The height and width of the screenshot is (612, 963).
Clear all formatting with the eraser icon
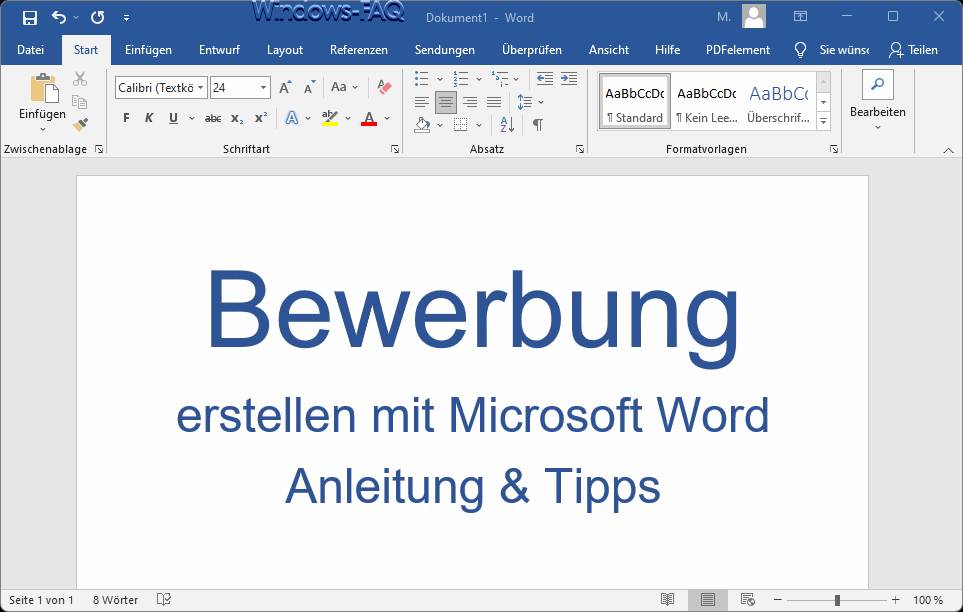click(x=384, y=87)
